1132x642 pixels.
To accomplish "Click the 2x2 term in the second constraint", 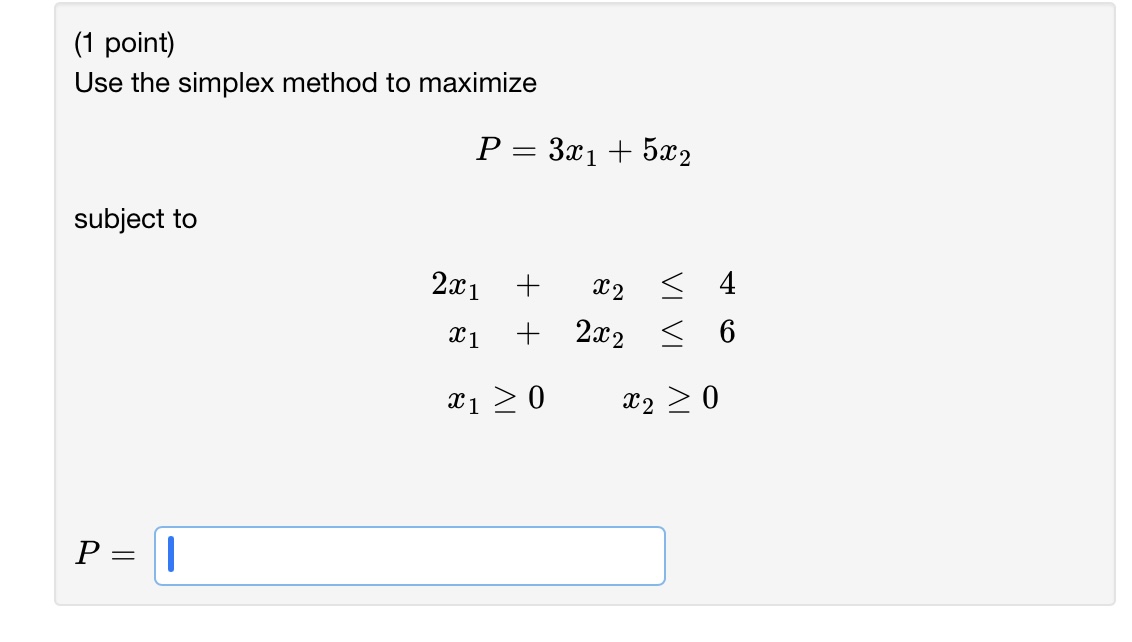I will [x=600, y=334].
